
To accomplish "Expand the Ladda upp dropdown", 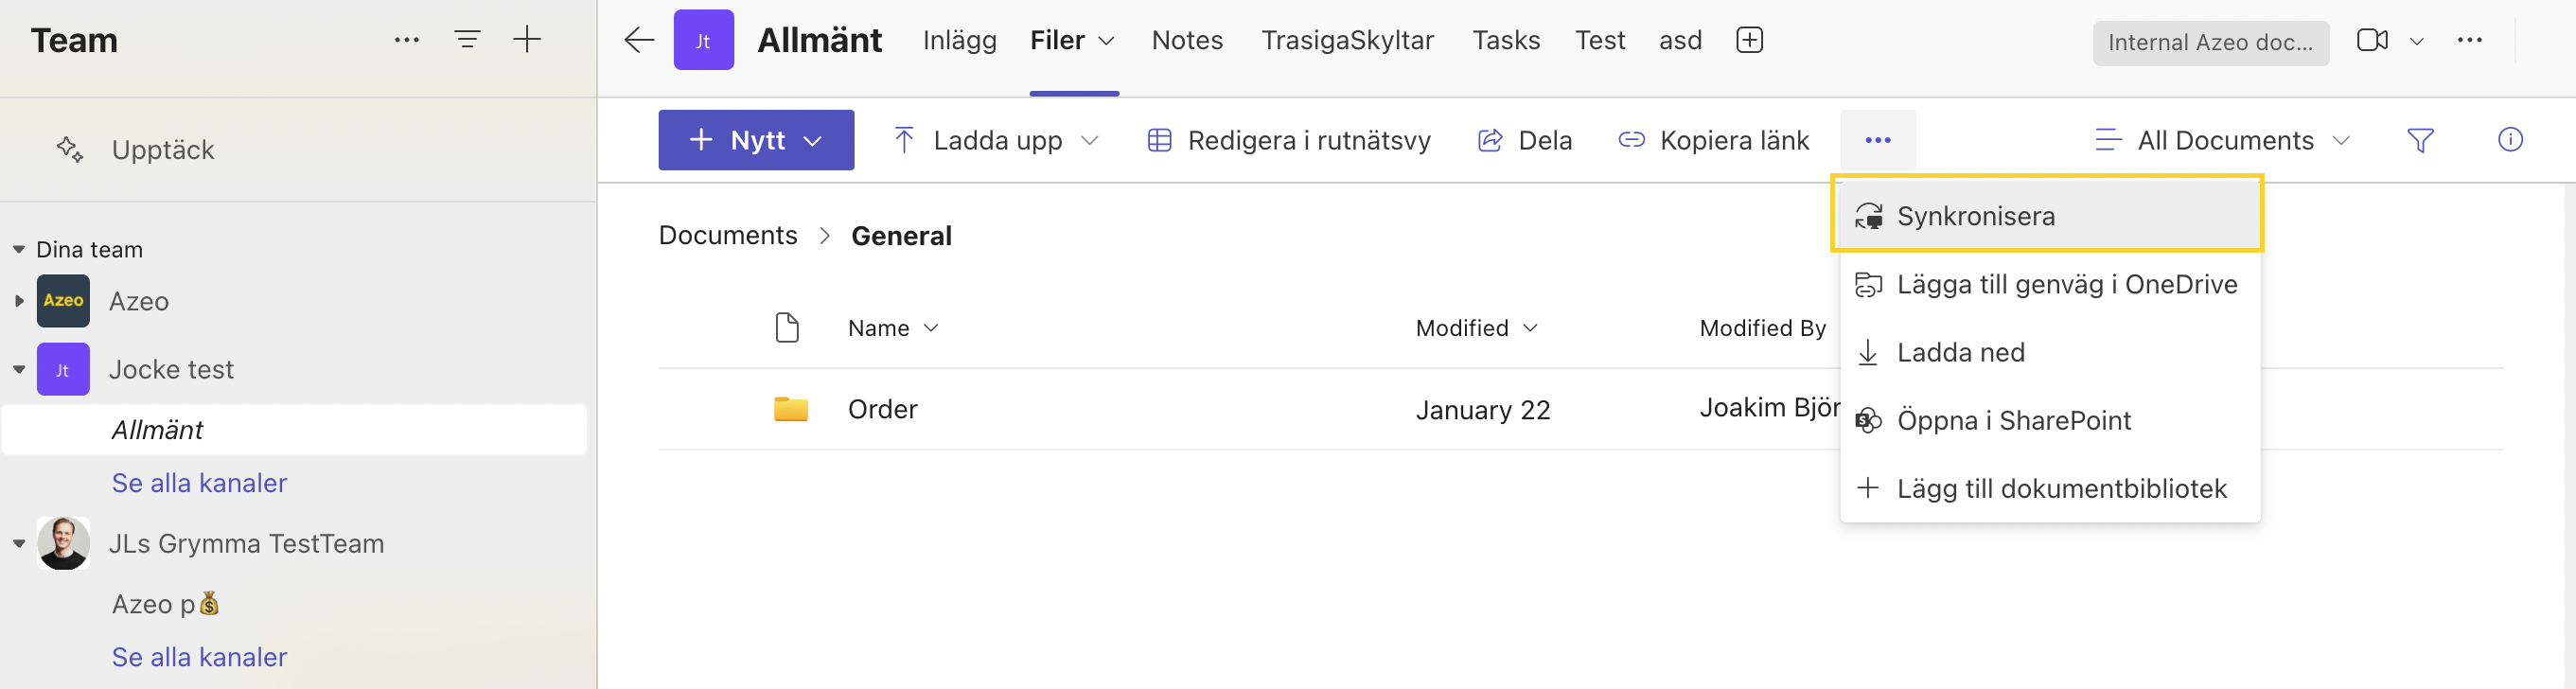I will coord(1090,140).
